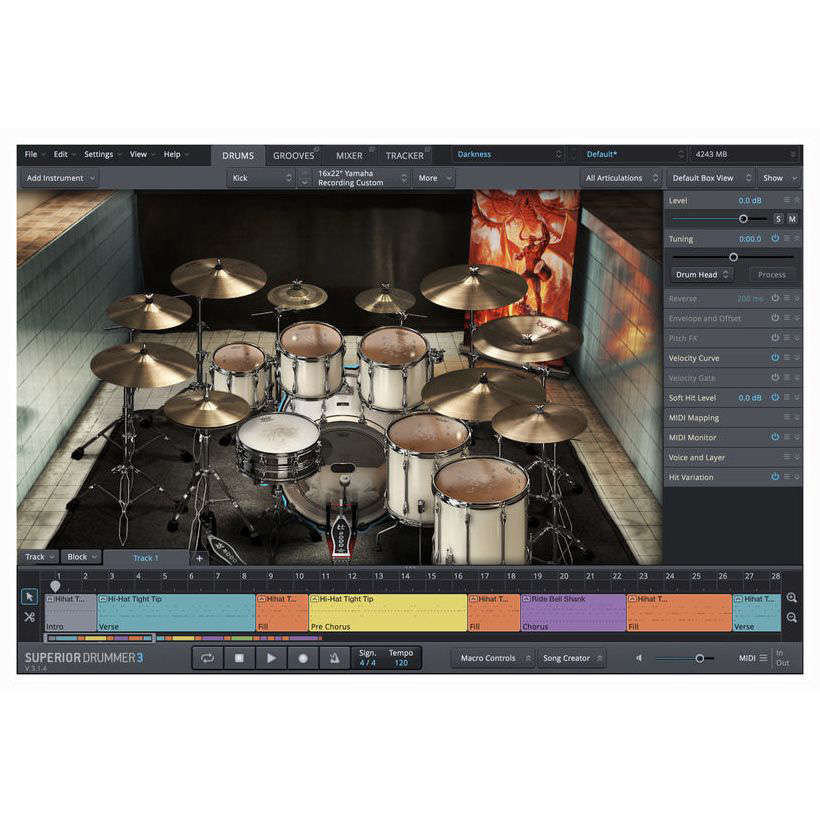Add a new track with the plus button

click(199, 558)
